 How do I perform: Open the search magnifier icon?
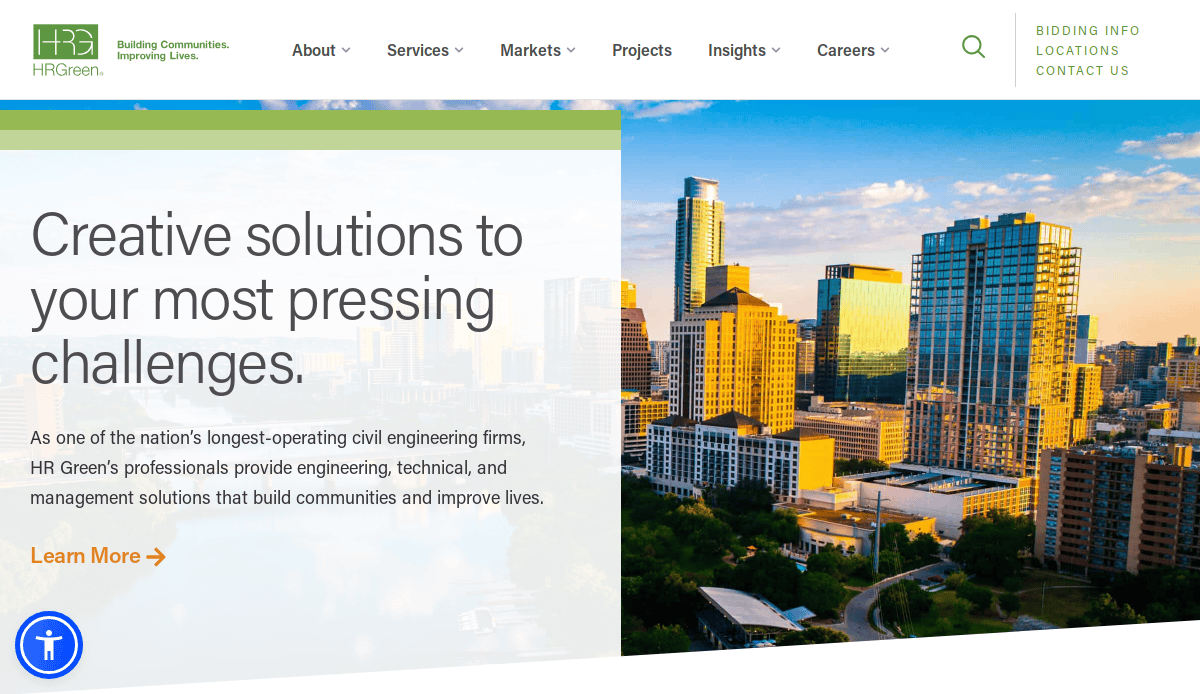973,47
